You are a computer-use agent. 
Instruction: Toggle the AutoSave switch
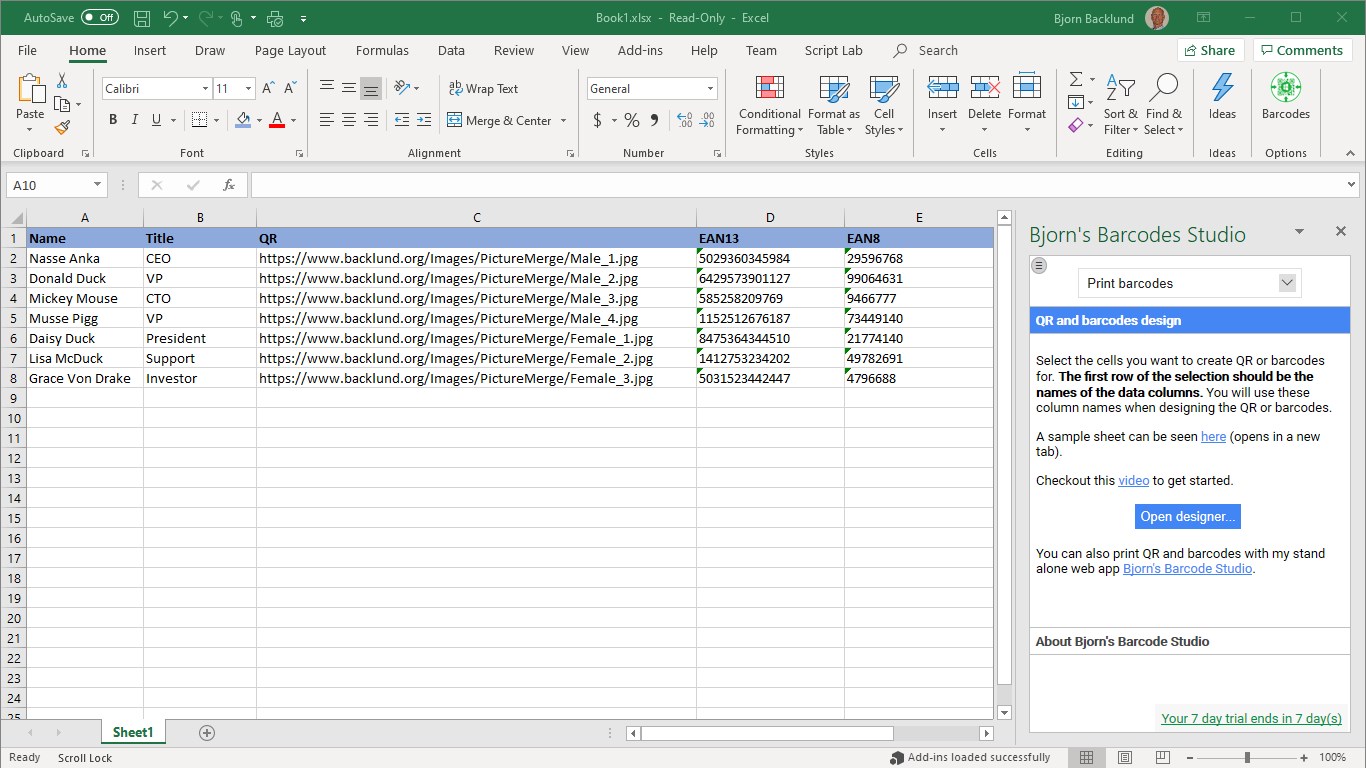(x=99, y=18)
